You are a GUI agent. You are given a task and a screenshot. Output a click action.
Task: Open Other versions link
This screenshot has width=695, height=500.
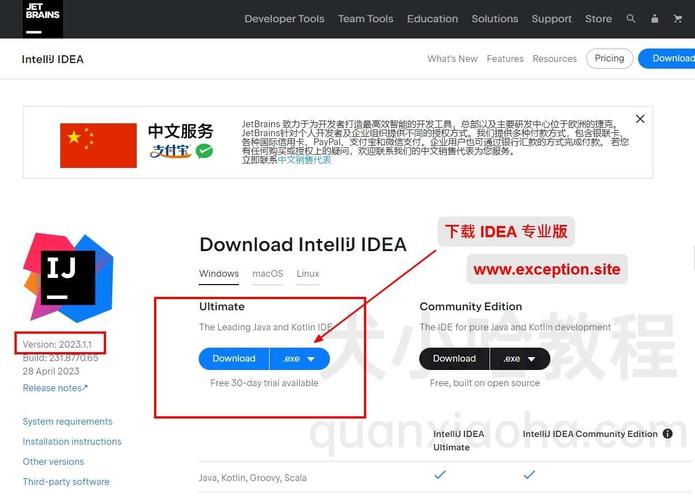53,461
